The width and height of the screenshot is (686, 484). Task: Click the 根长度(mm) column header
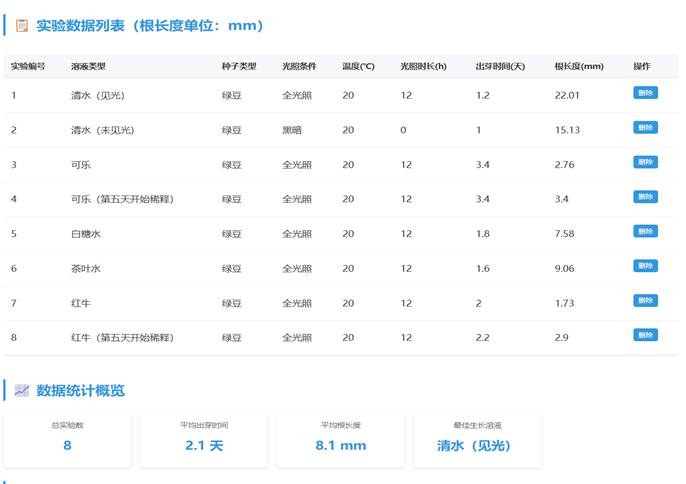(579, 66)
